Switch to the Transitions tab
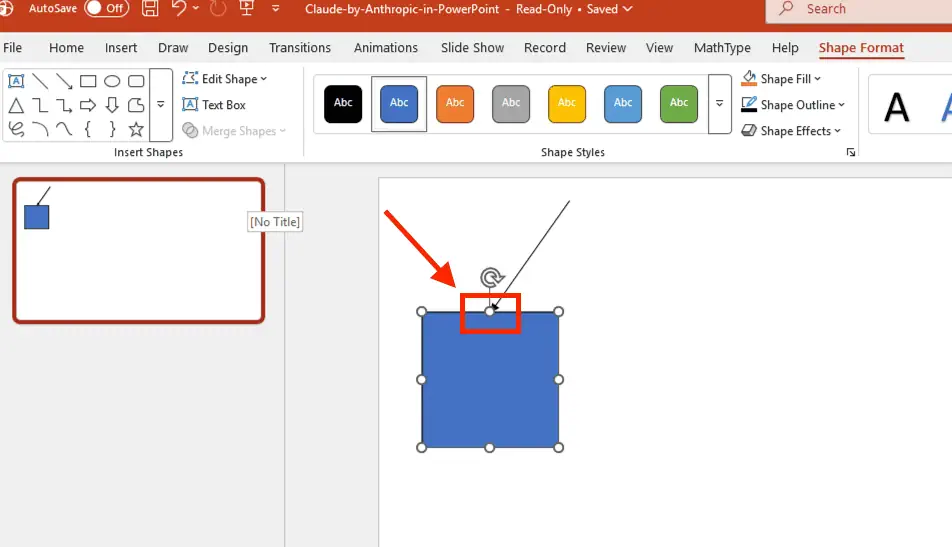Viewport: 952px width, 547px height. click(x=300, y=48)
